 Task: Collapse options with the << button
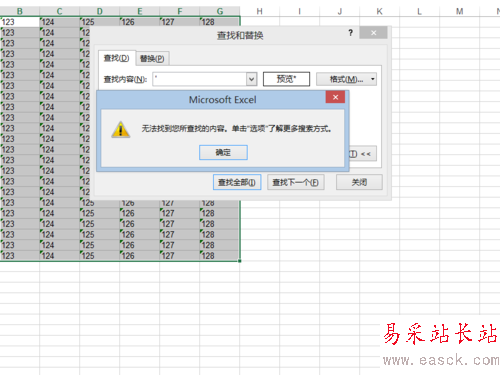pos(363,154)
